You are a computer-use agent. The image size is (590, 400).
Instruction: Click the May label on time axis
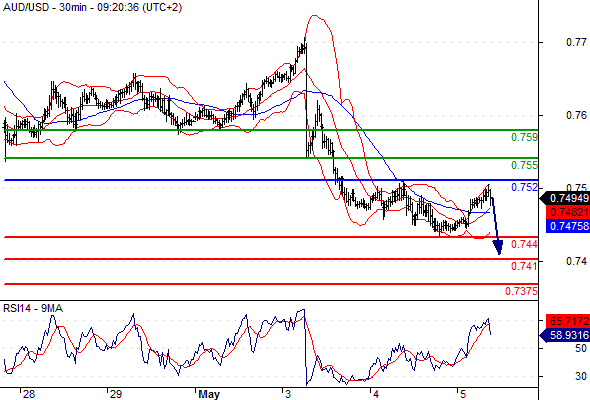(x=209, y=394)
